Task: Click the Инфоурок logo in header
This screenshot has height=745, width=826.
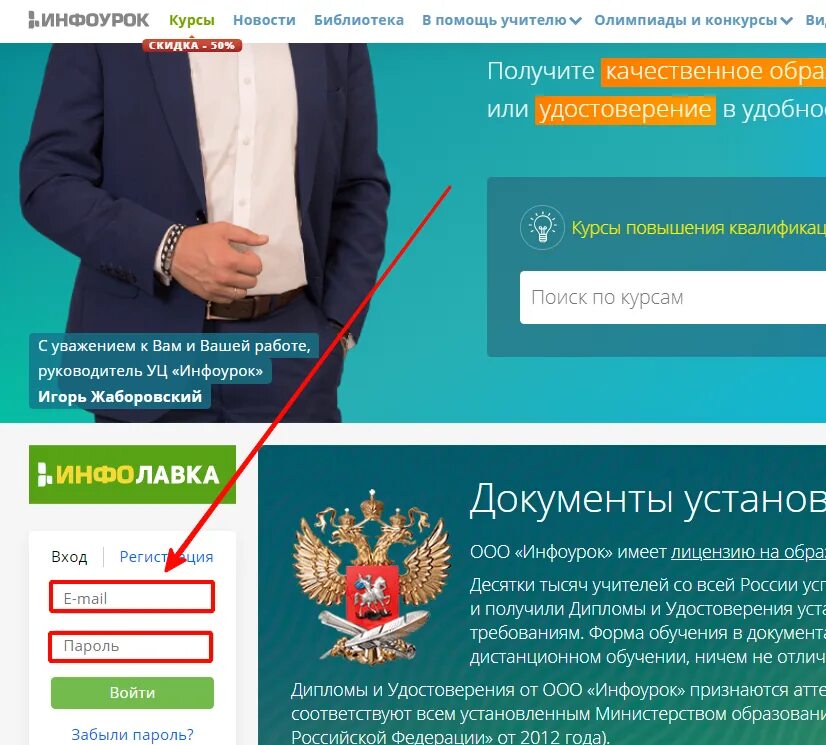Action: click(x=88, y=20)
